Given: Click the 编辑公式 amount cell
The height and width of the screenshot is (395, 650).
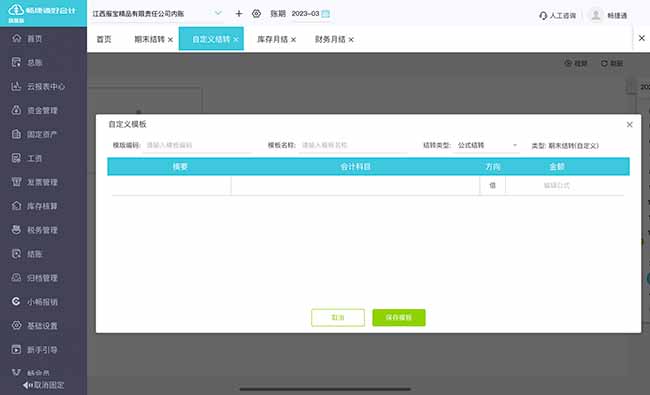Looking at the screenshot, I should (557, 185).
